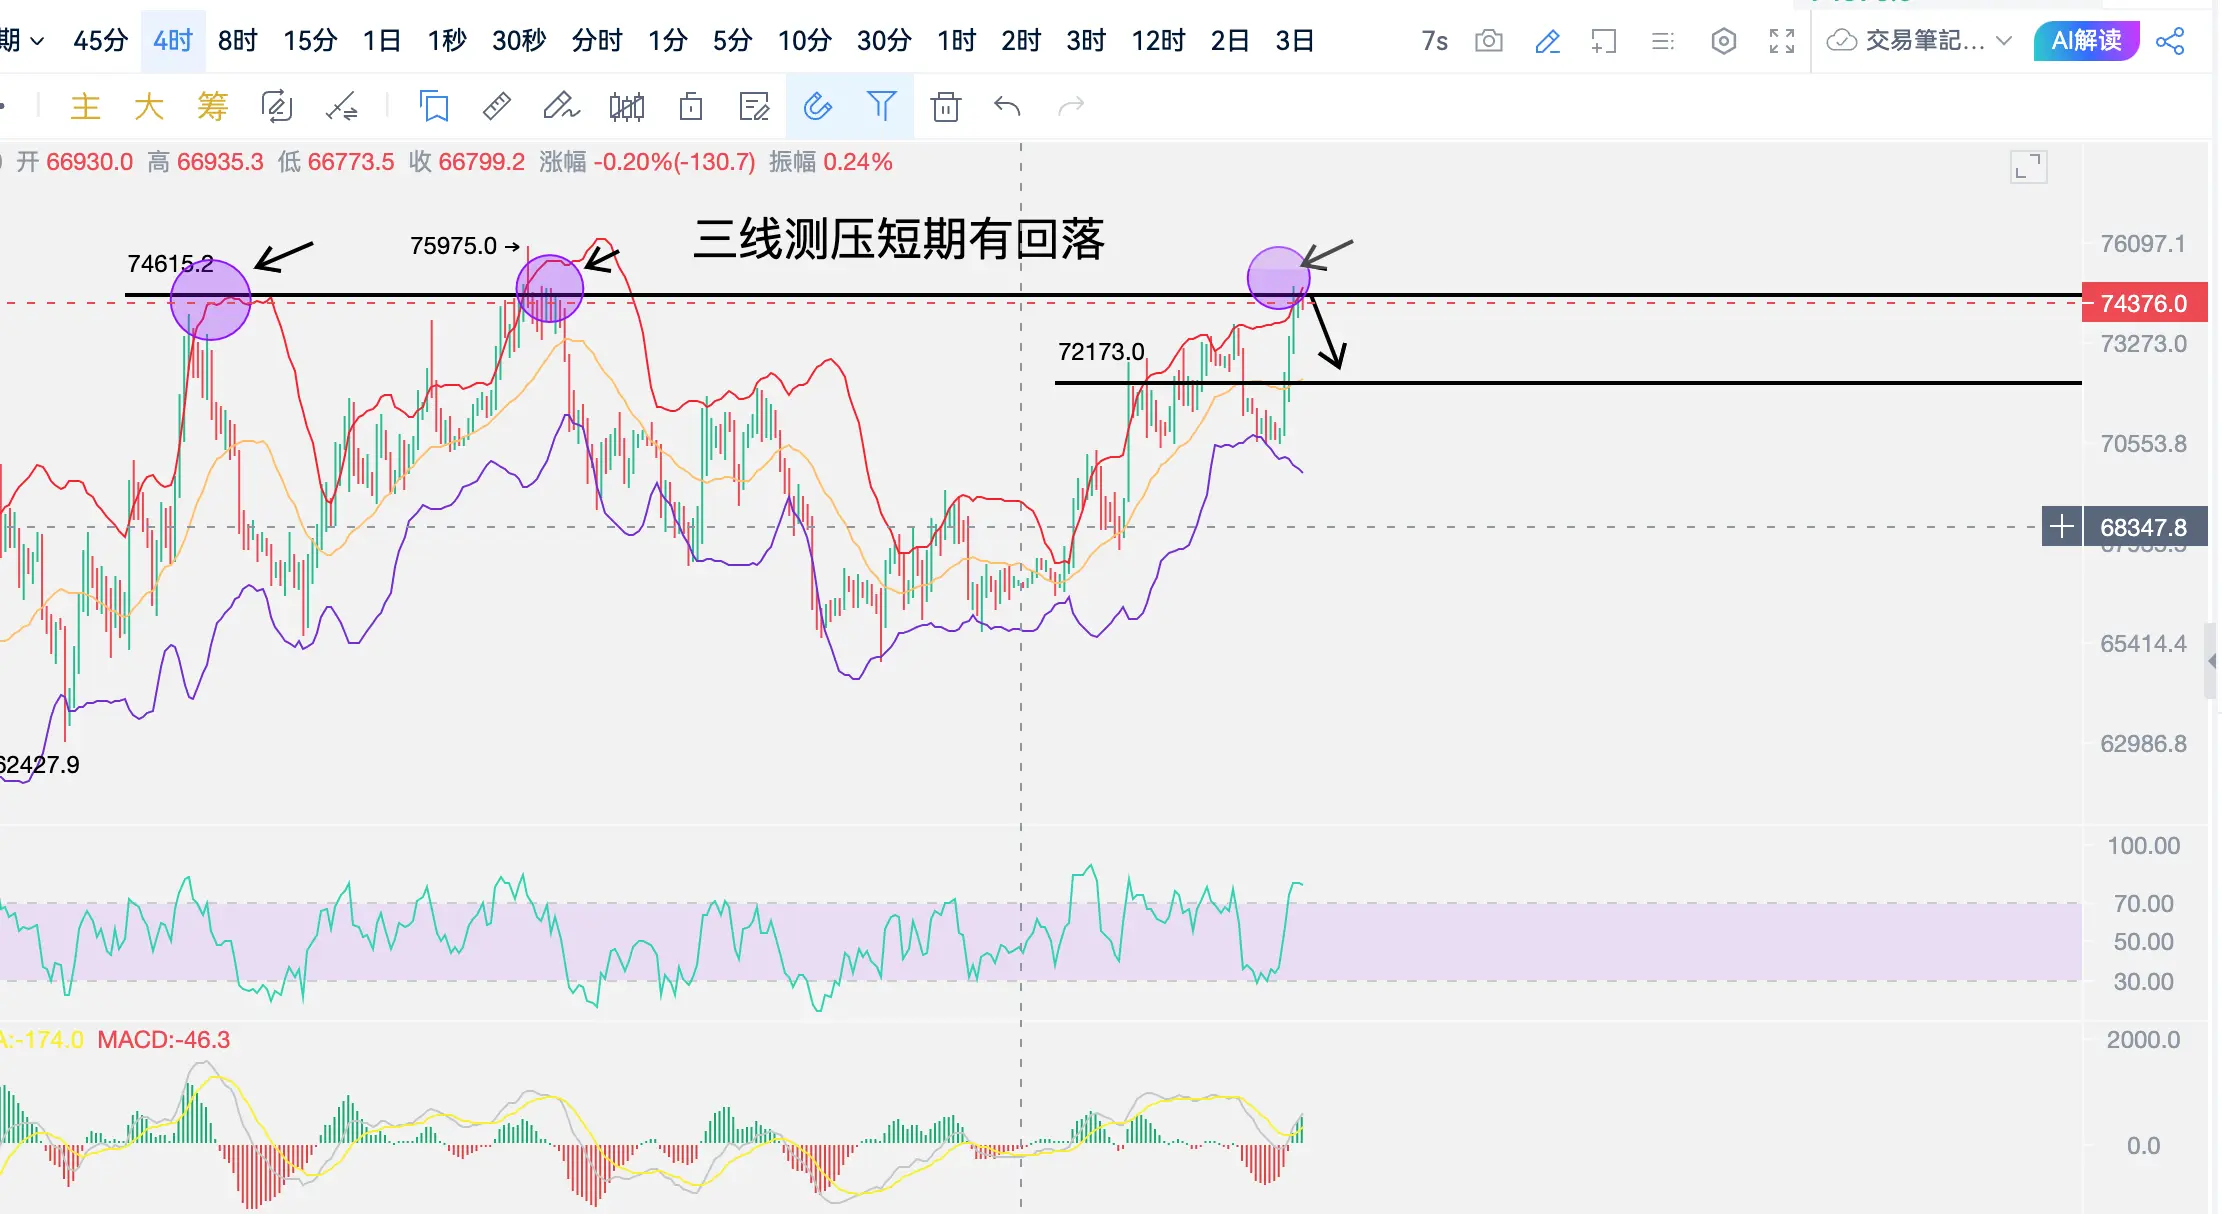Collapse the right side panel arrow
Image resolution: width=2222 pixels, height=1214 pixels.
tap(2211, 661)
